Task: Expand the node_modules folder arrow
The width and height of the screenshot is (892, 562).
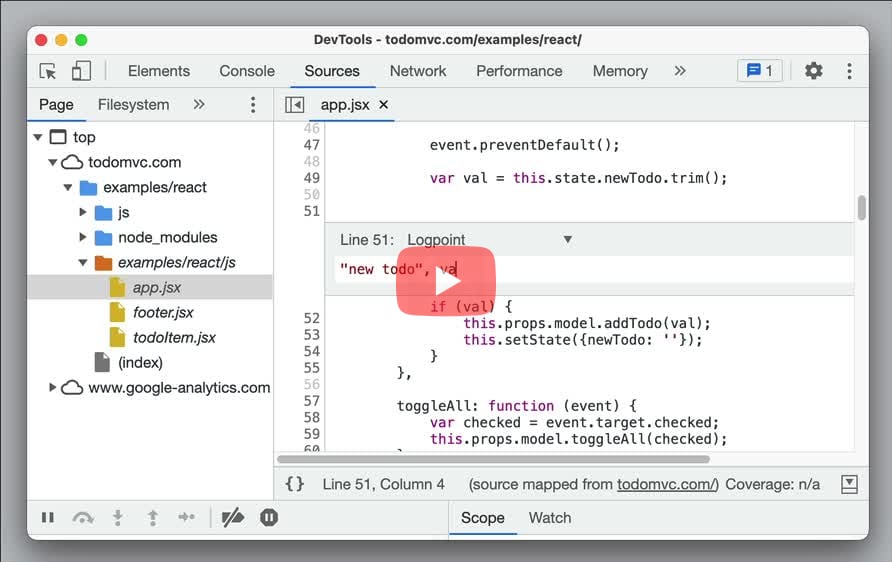Action: click(x=82, y=237)
